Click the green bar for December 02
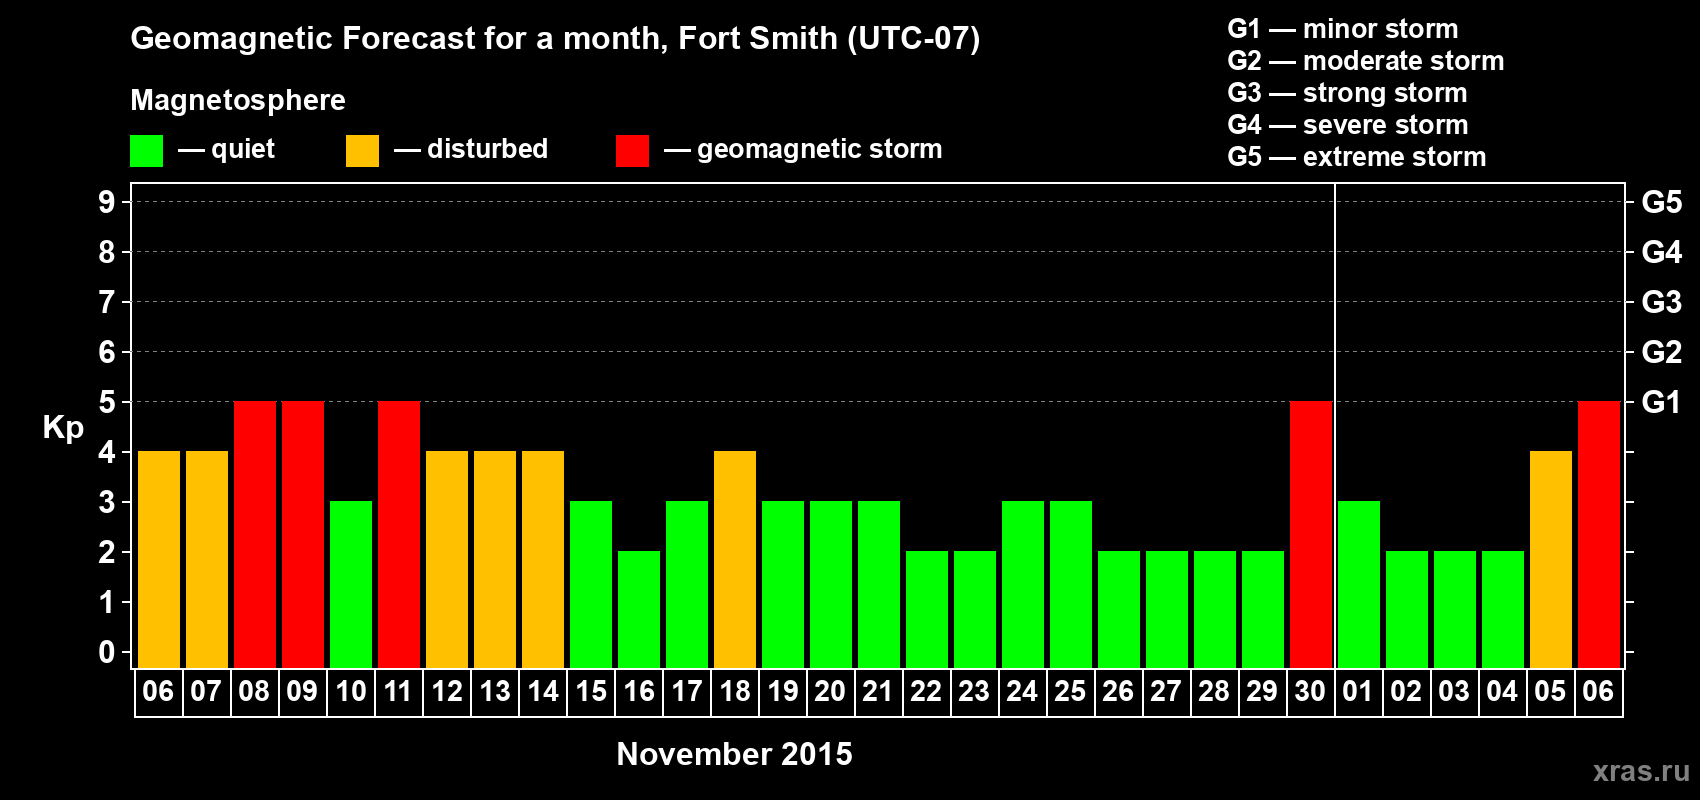 tap(1407, 610)
